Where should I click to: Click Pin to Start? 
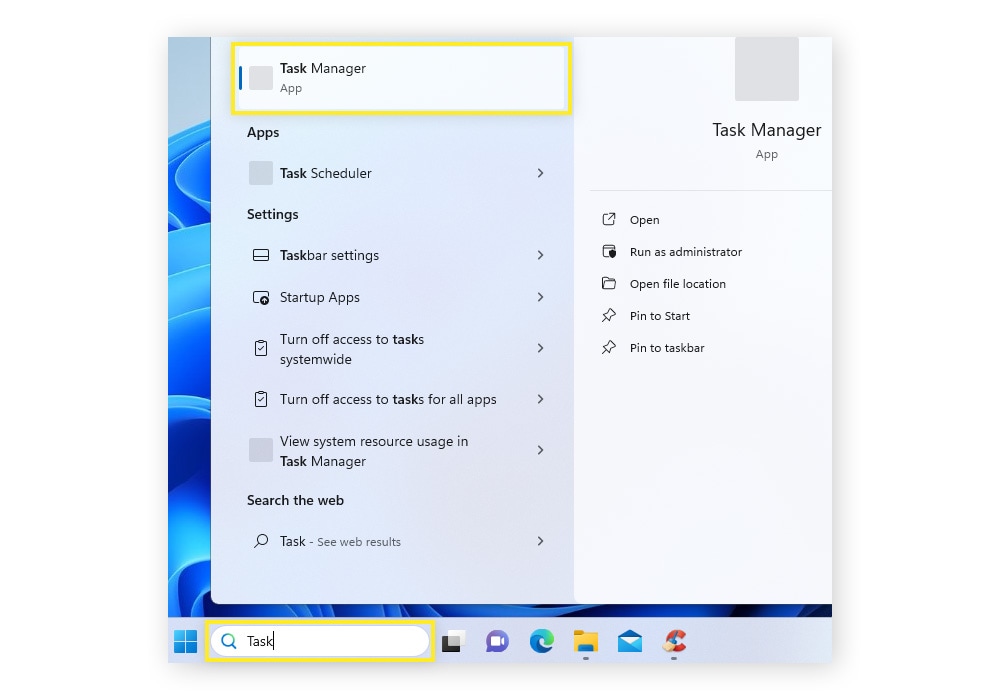[658, 315]
